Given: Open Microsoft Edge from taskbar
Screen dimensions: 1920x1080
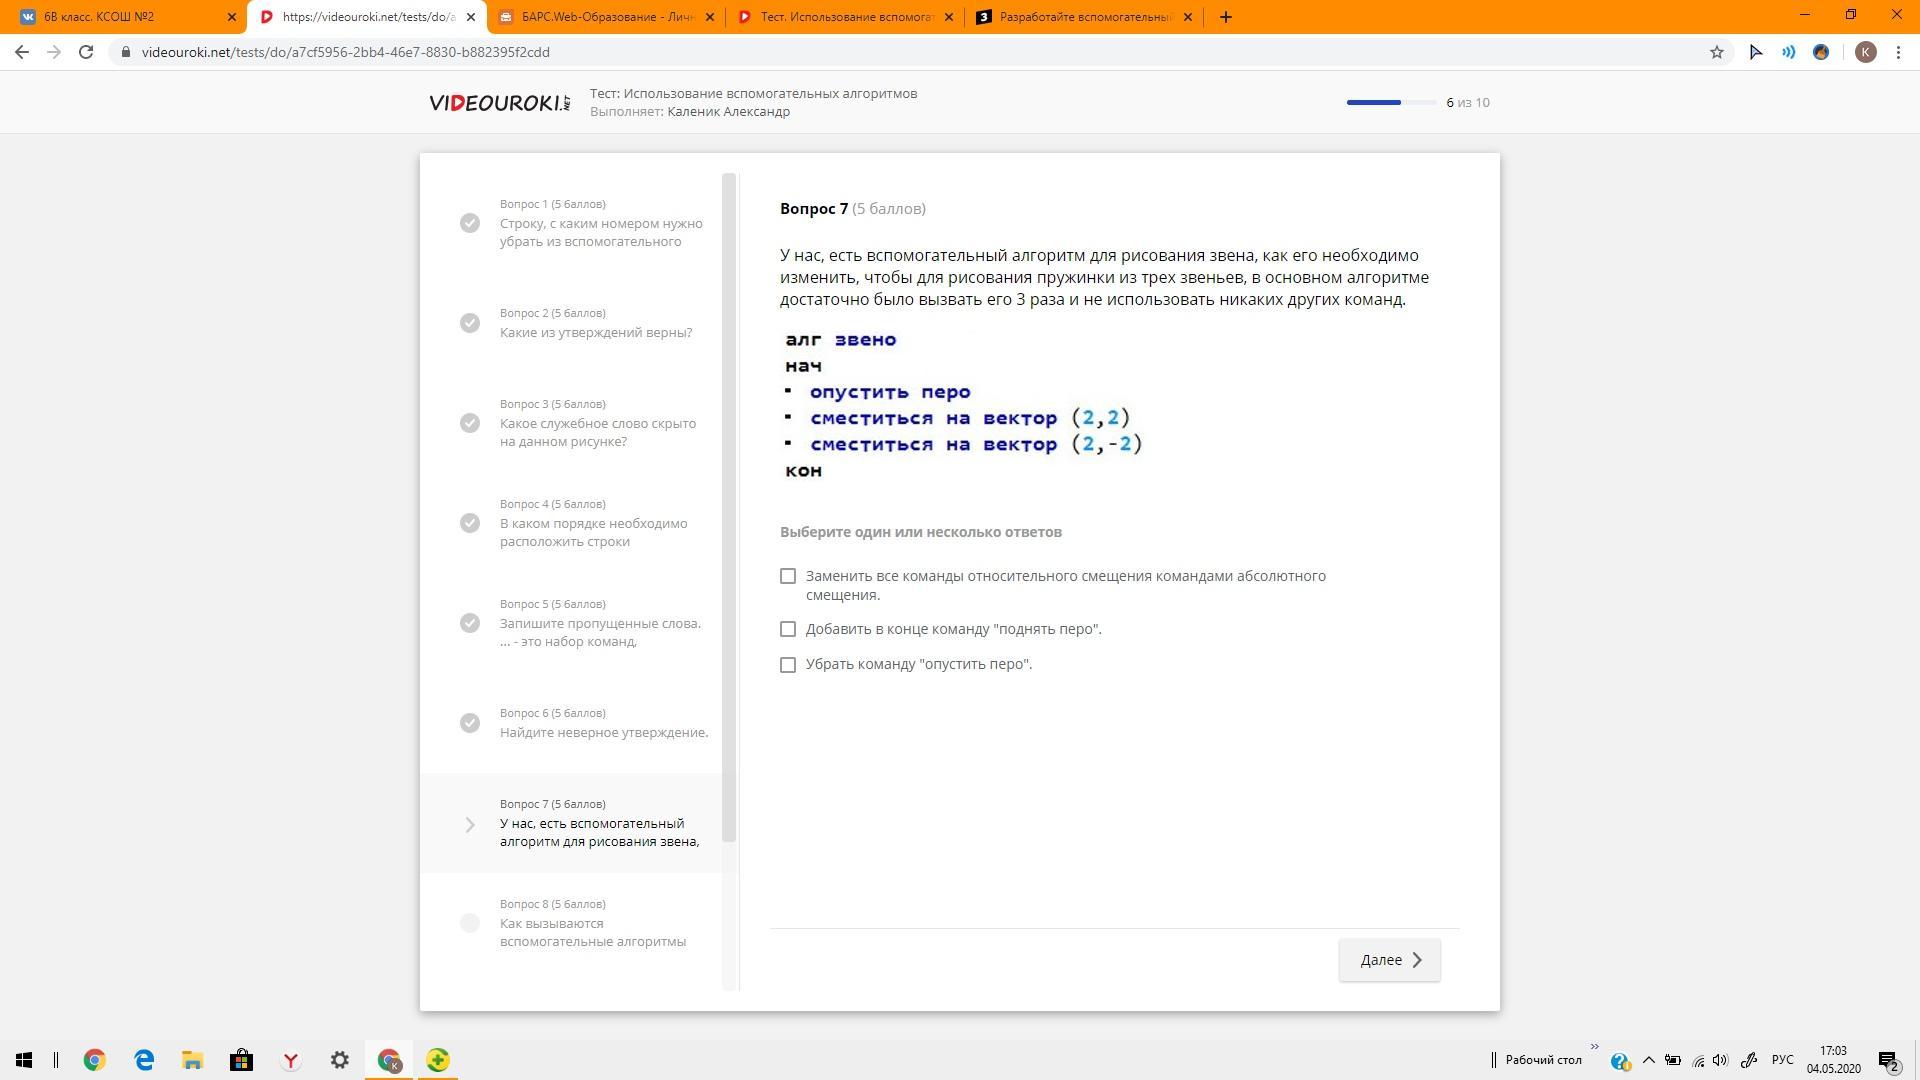Looking at the screenshot, I should 144,1060.
